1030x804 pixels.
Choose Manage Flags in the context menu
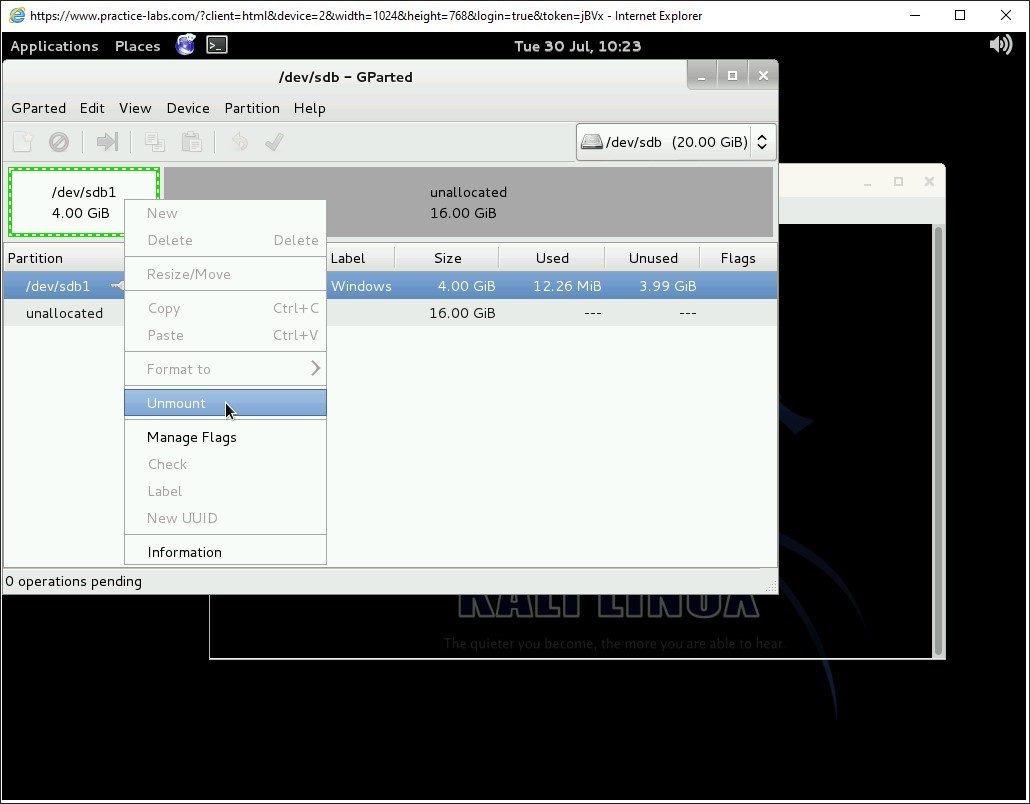point(192,437)
